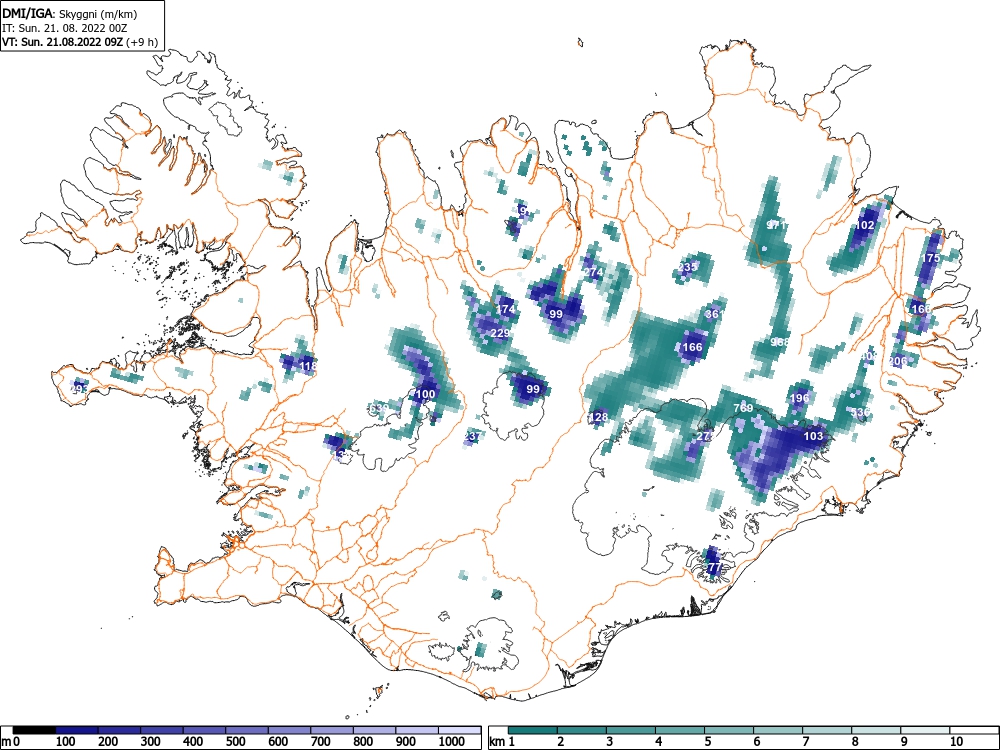Viewport: 1000px width, 750px height.
Task: Click the visibility value '229' on the map
Action: click(501, 334)
